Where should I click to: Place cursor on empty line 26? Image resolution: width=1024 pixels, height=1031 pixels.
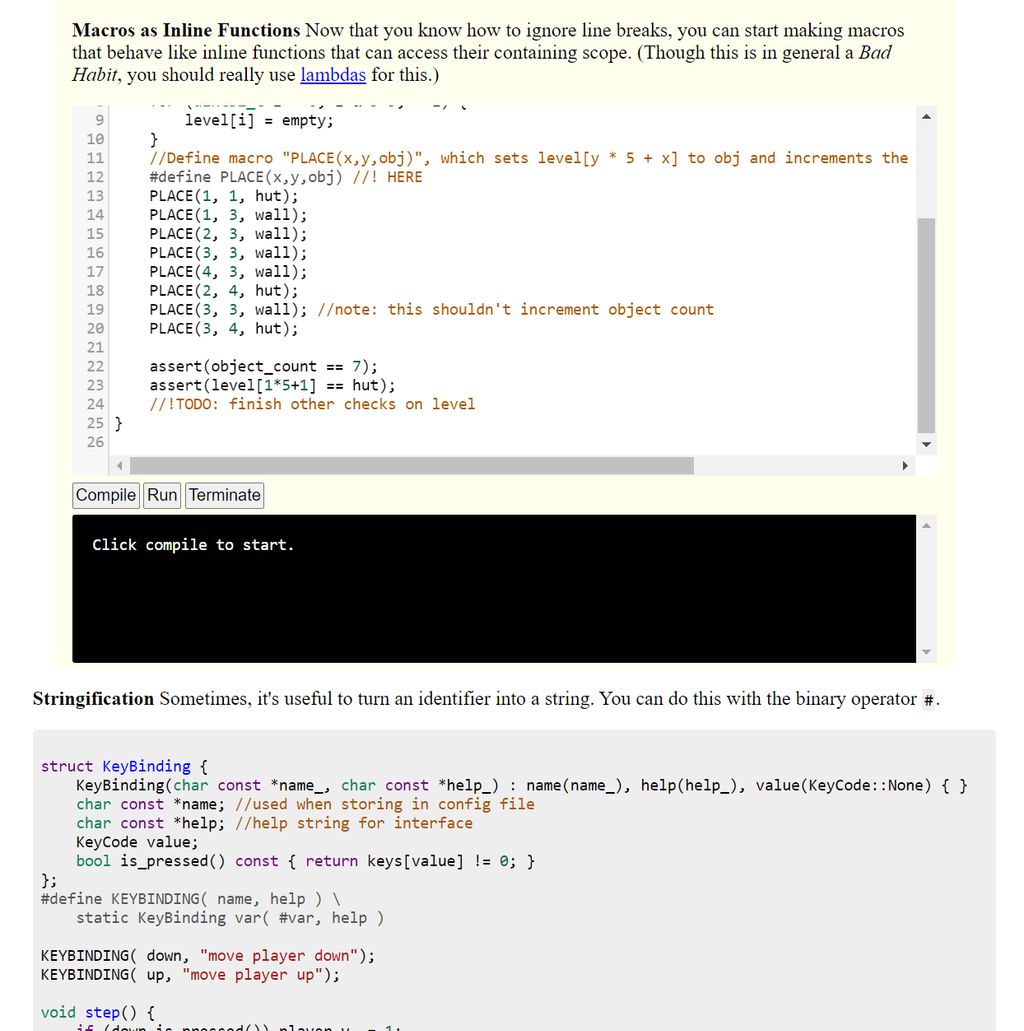400,442
